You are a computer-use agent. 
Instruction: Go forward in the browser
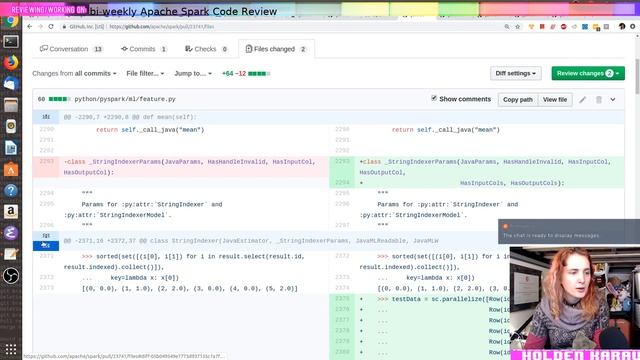[x=40, y=27]
